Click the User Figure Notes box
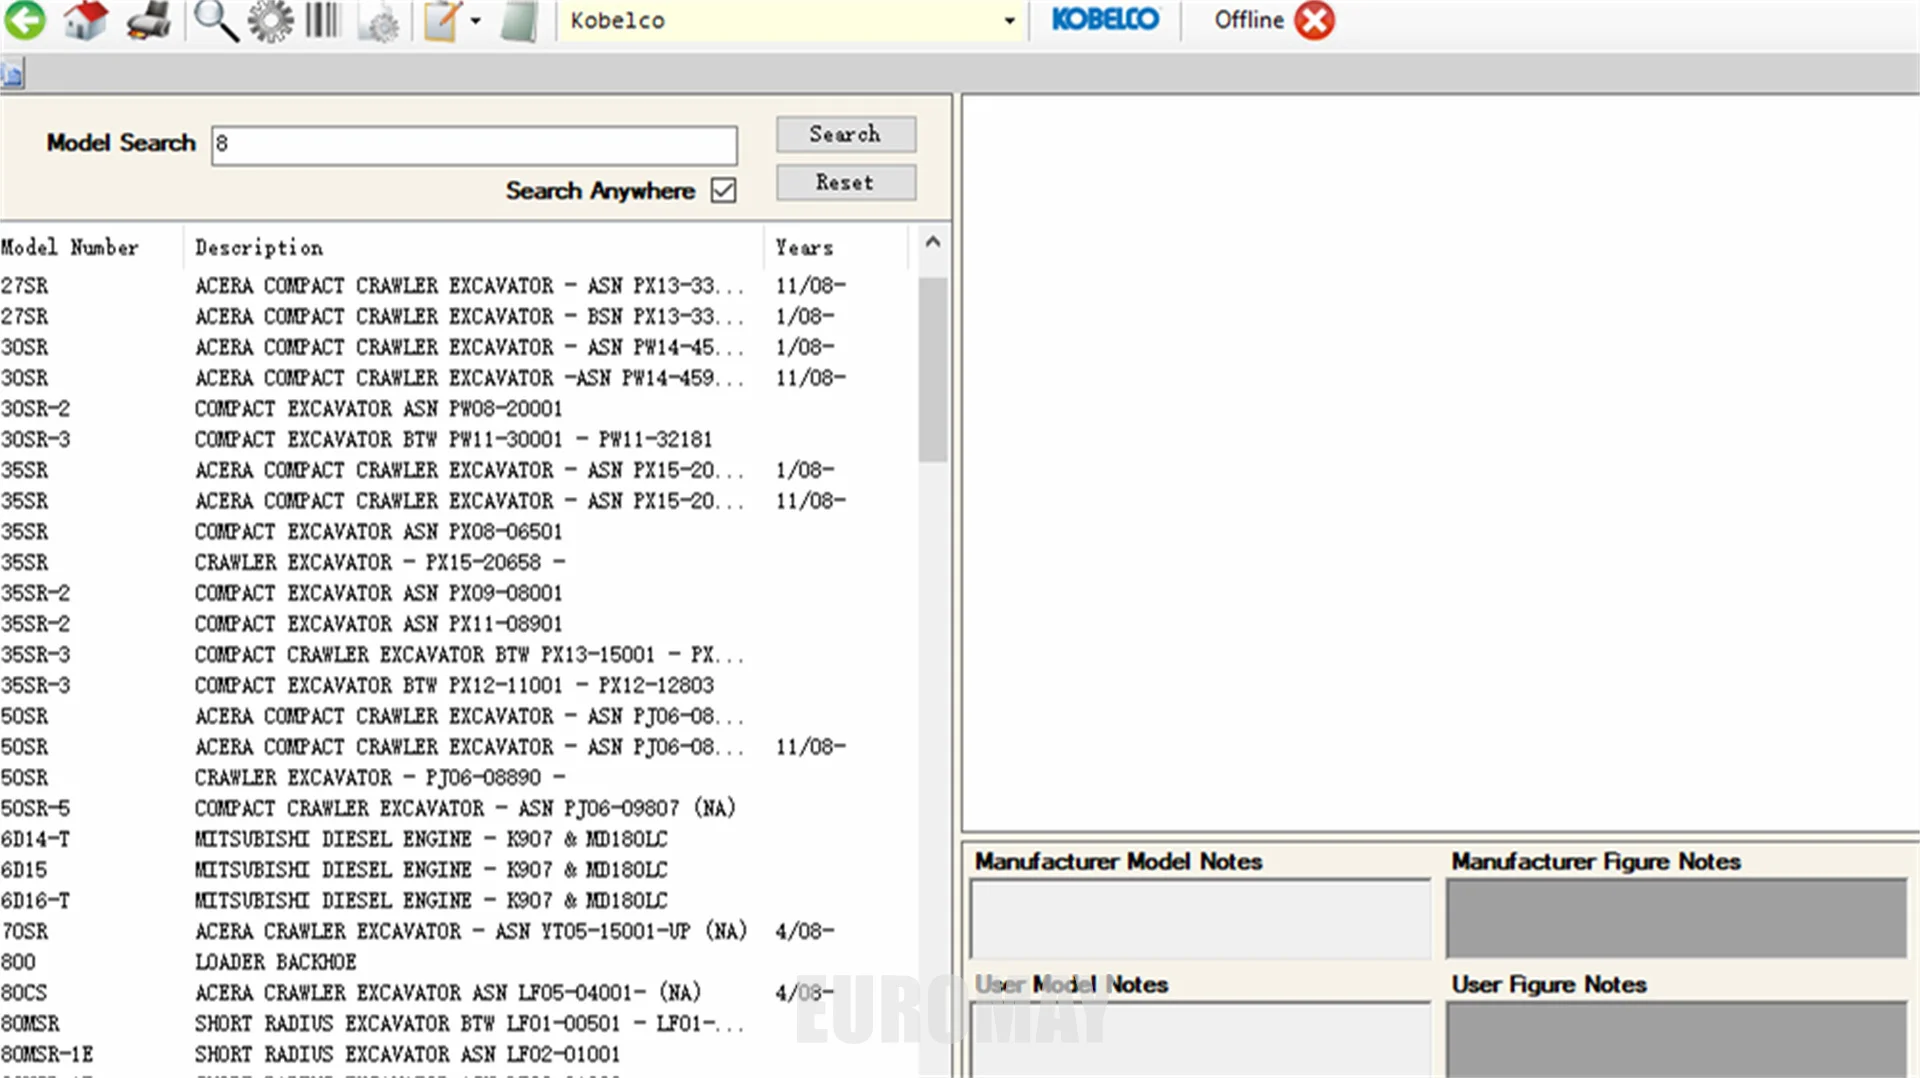Image resolution: width=1920 pixels, height=1078 pixels. [1677, 1039]
